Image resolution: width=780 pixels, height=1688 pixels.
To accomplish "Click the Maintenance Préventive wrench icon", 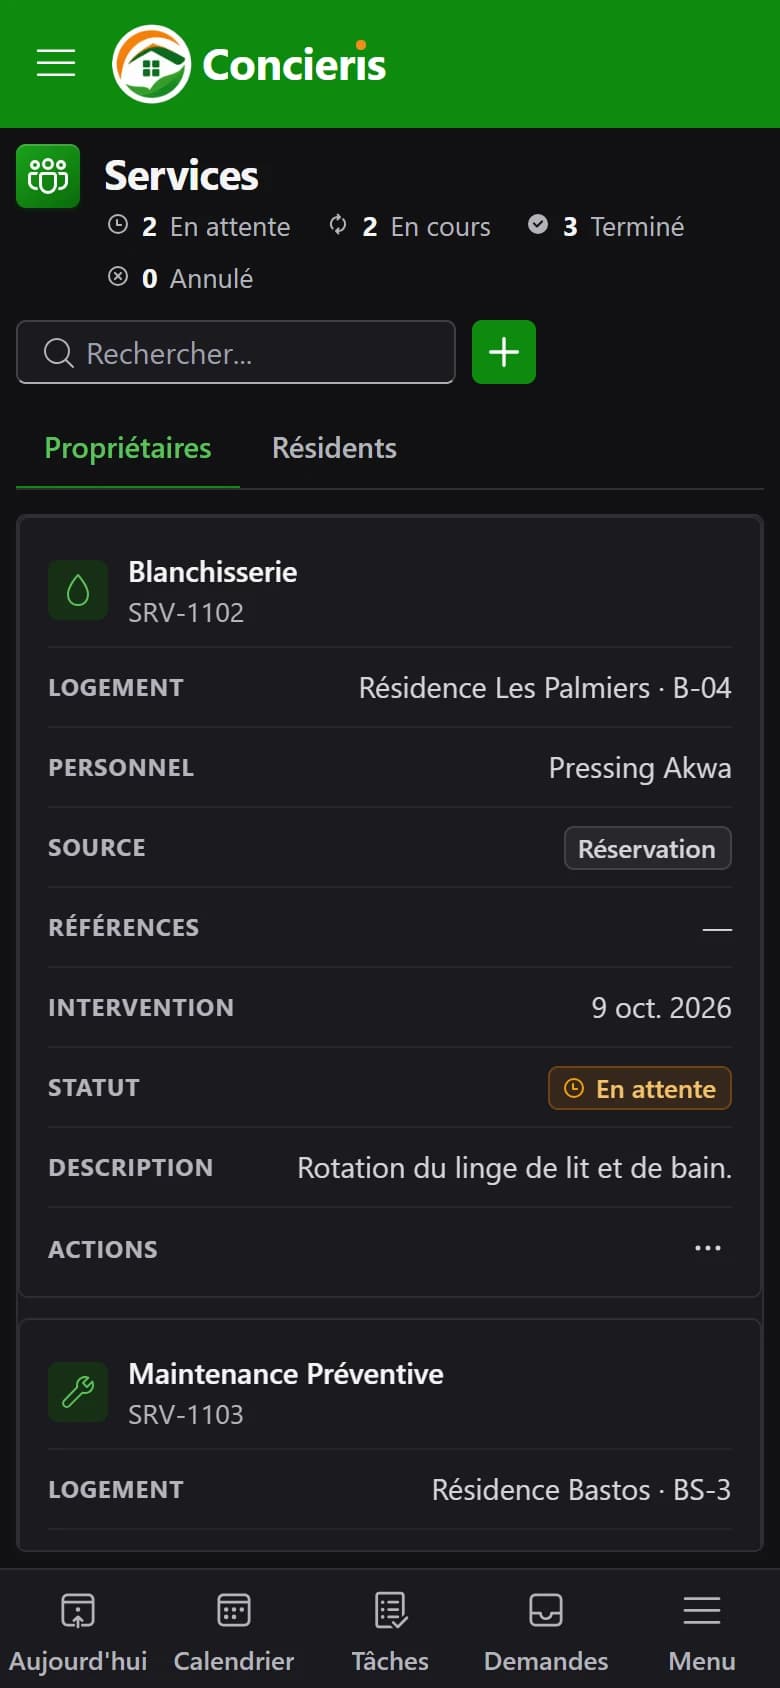I will tap(78, 1393).
